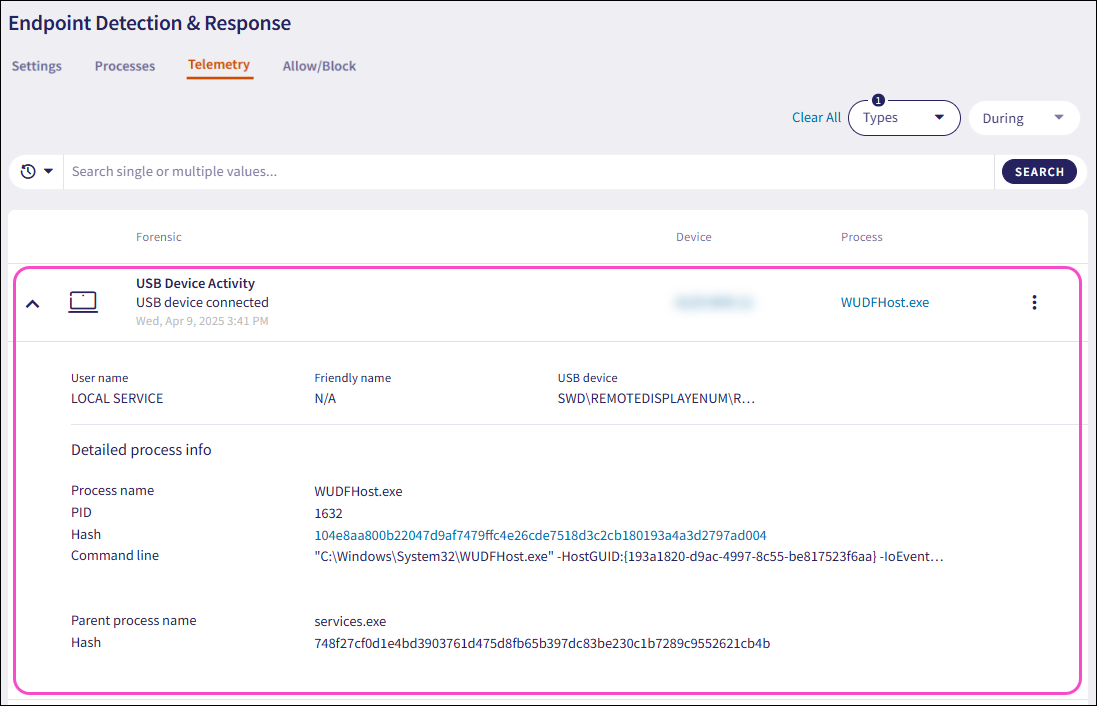
Task: Click the laptop device icon in the row
Action: click(x=83, y=302)
